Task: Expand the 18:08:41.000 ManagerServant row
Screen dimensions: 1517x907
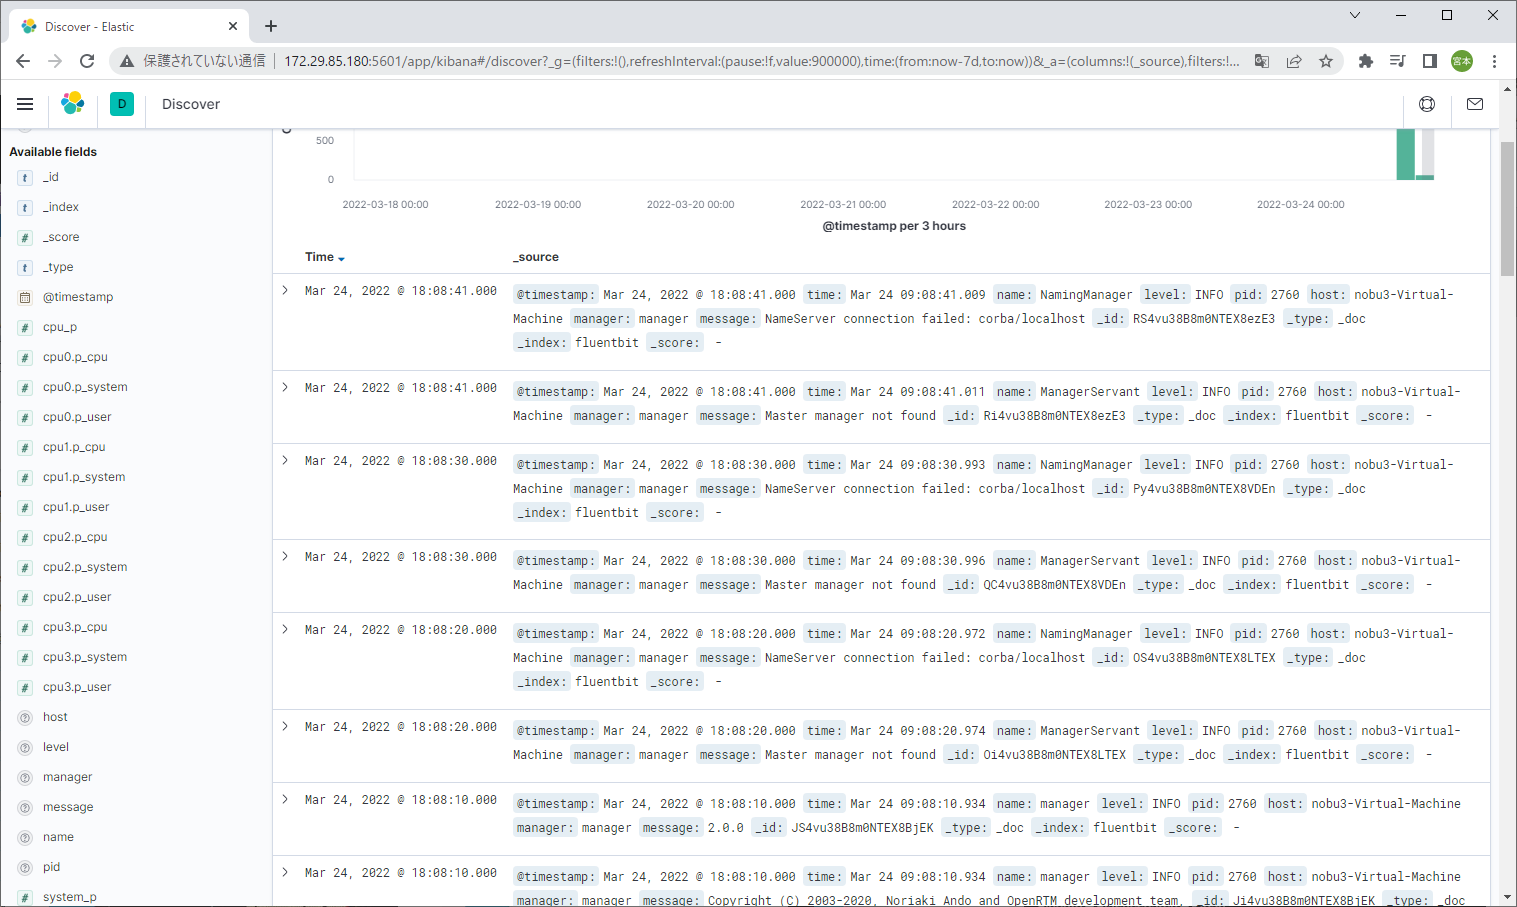Action: pyautogui.click(x=285, y=388)
